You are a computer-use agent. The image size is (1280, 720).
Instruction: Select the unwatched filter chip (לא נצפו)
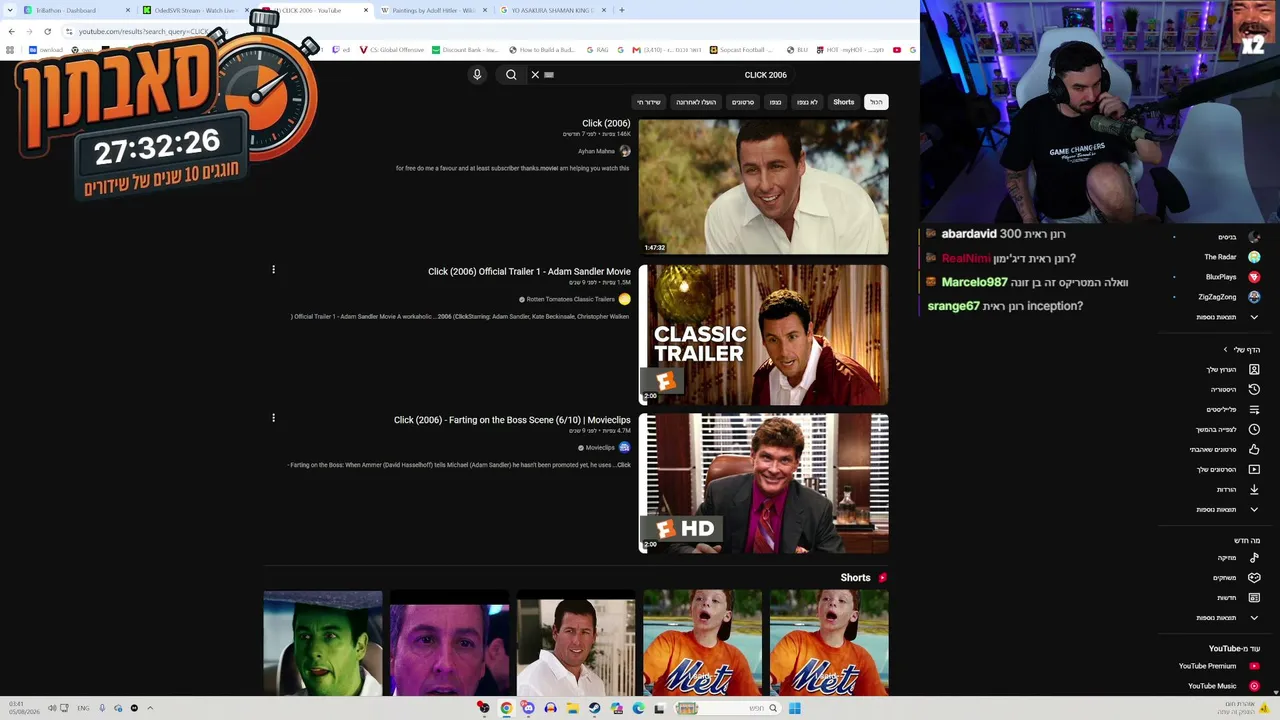coord(807,102)
